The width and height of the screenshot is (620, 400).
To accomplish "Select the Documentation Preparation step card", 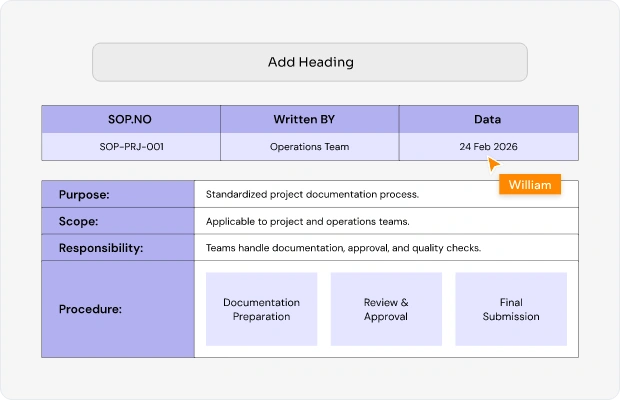I will 261,309.
